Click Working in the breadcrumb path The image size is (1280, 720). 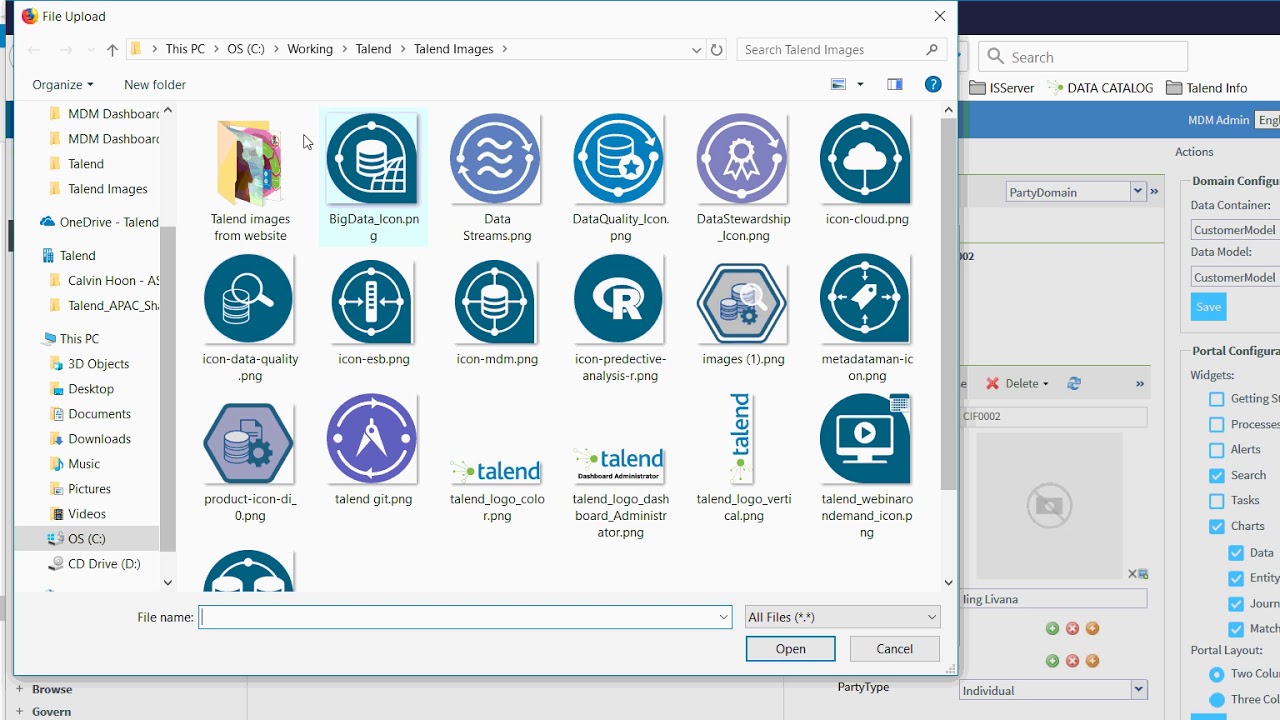coord(310,49)
